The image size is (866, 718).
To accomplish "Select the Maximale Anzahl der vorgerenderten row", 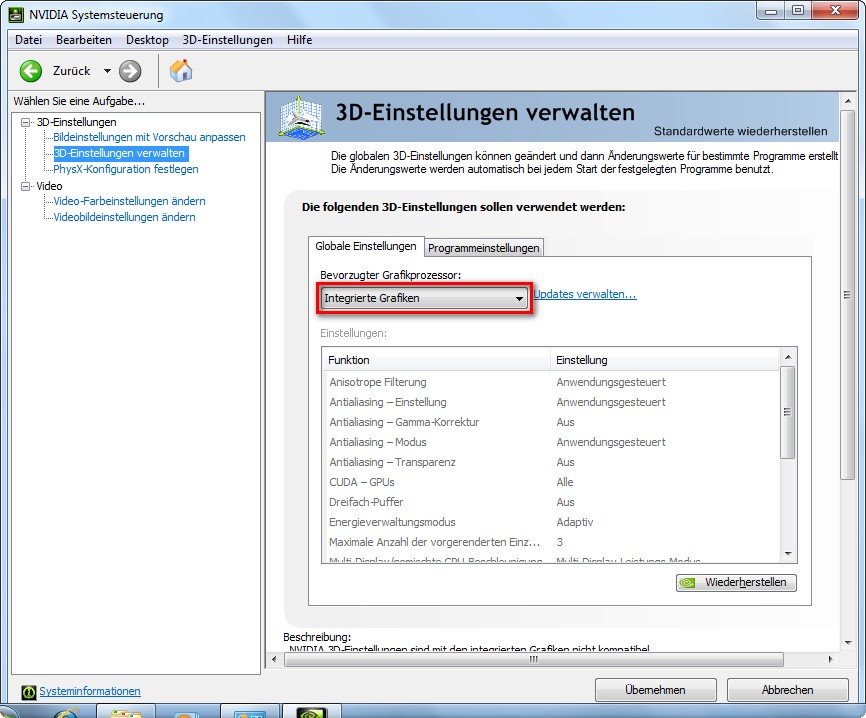I will [551, 542].
